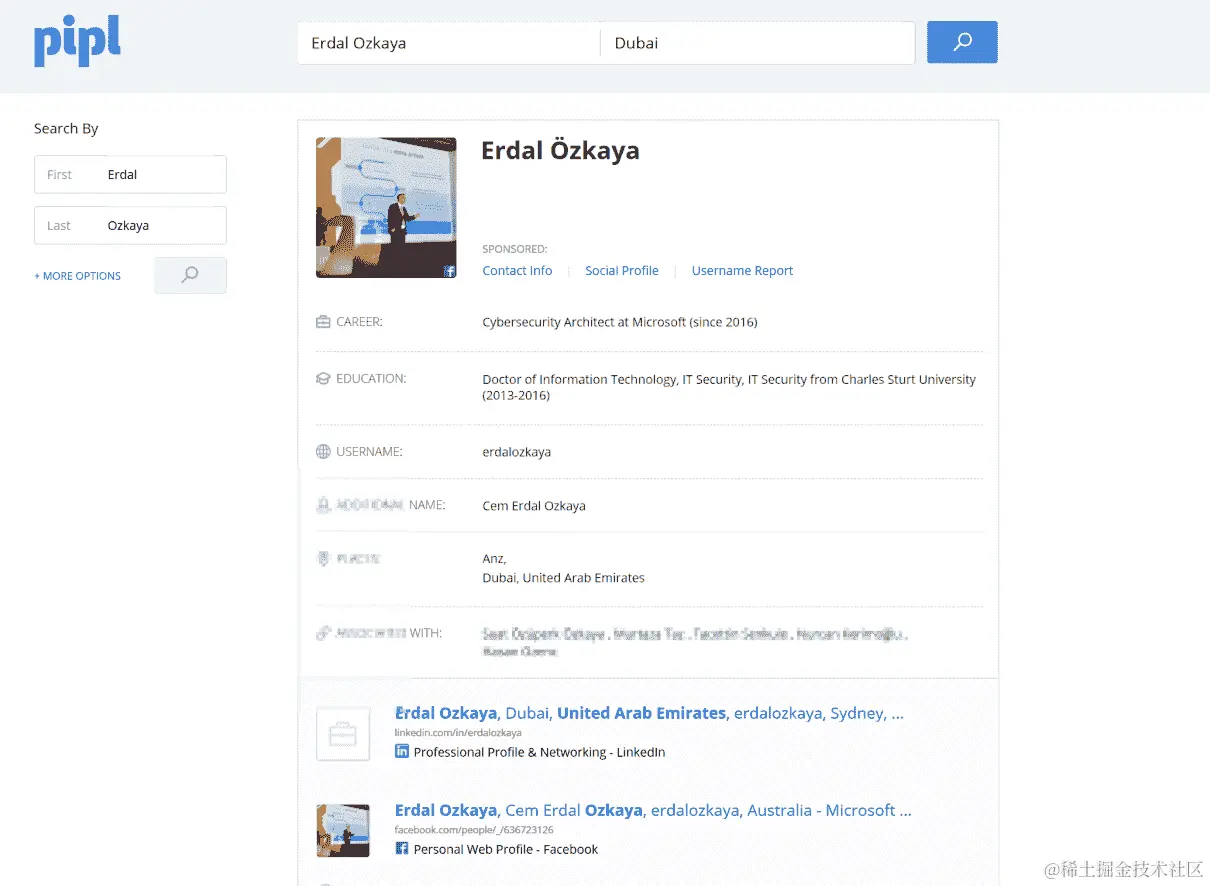Open the large profile photo of Erdal Özkaya

pos(386,207)
